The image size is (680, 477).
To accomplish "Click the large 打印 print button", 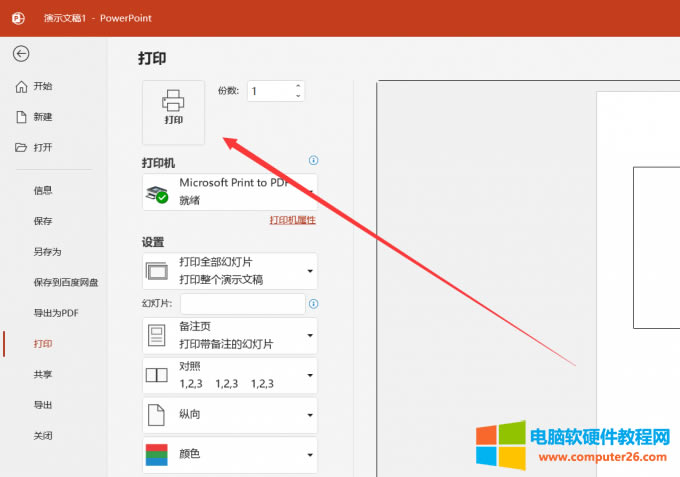I will [173, 112].
